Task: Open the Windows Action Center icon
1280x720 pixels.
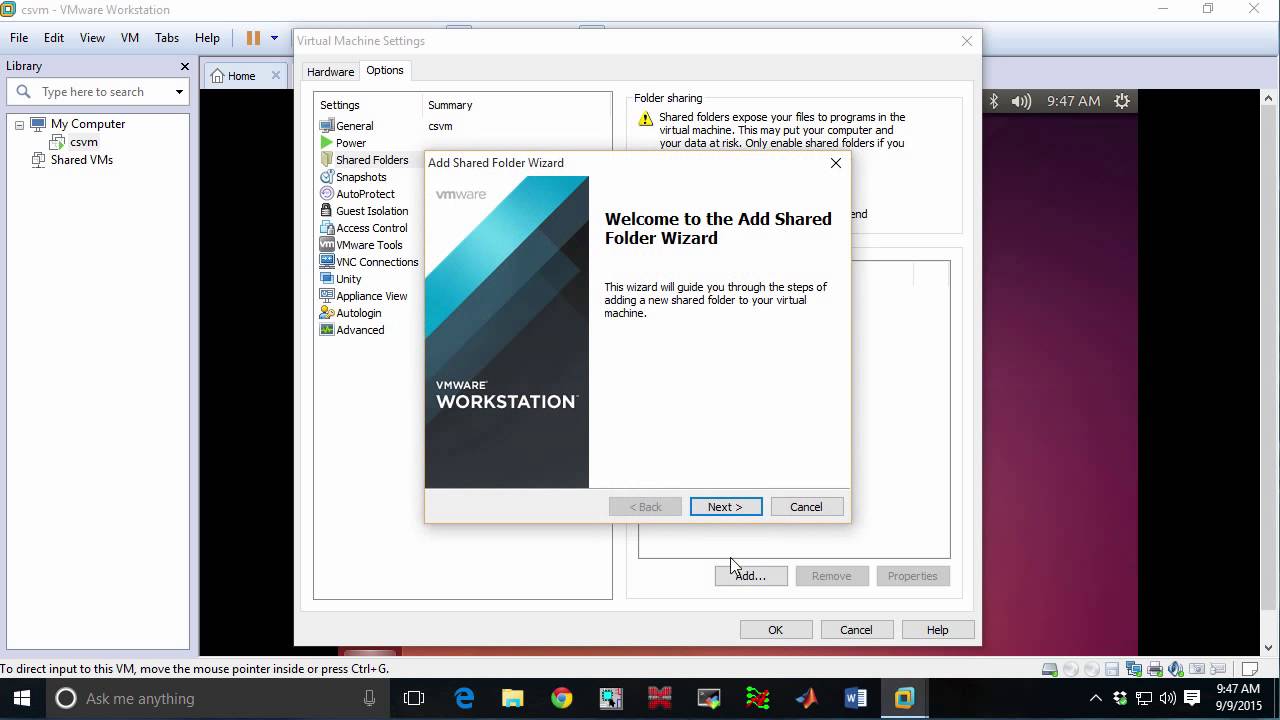Action: tap(1192, 698)
